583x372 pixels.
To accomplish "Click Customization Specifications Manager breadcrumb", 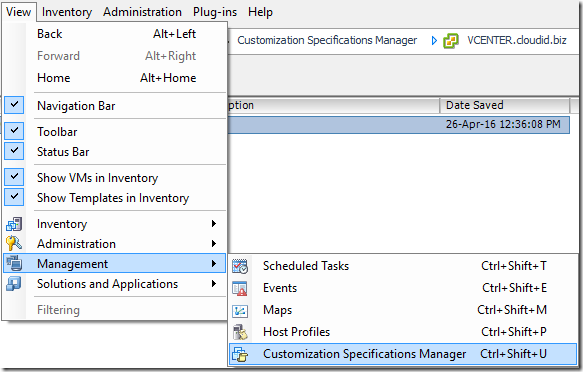I will click(327, 40).
